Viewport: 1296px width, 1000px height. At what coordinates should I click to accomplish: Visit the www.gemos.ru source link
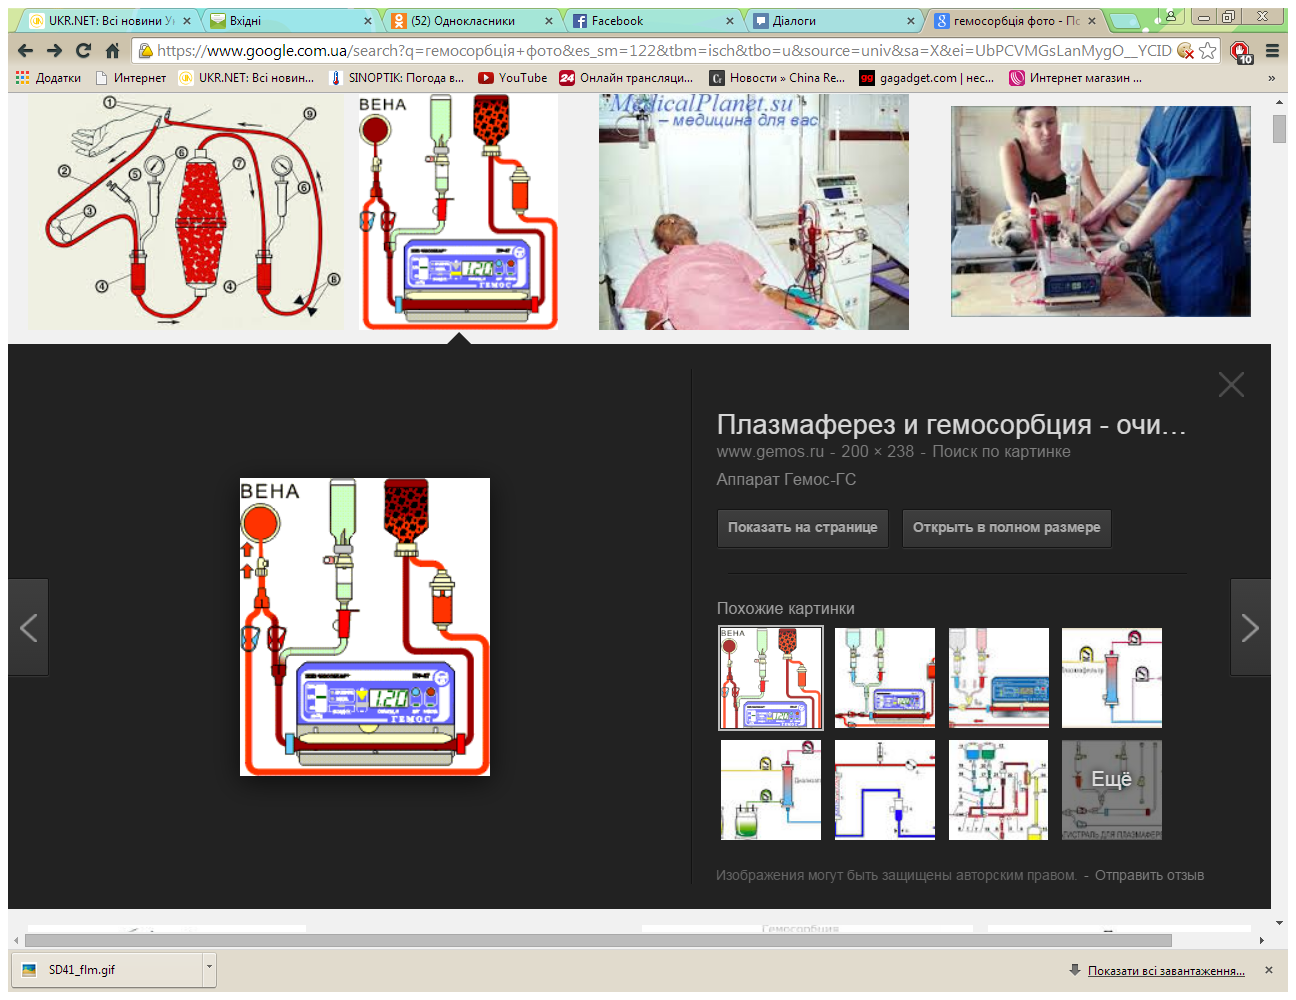(770, 451)
